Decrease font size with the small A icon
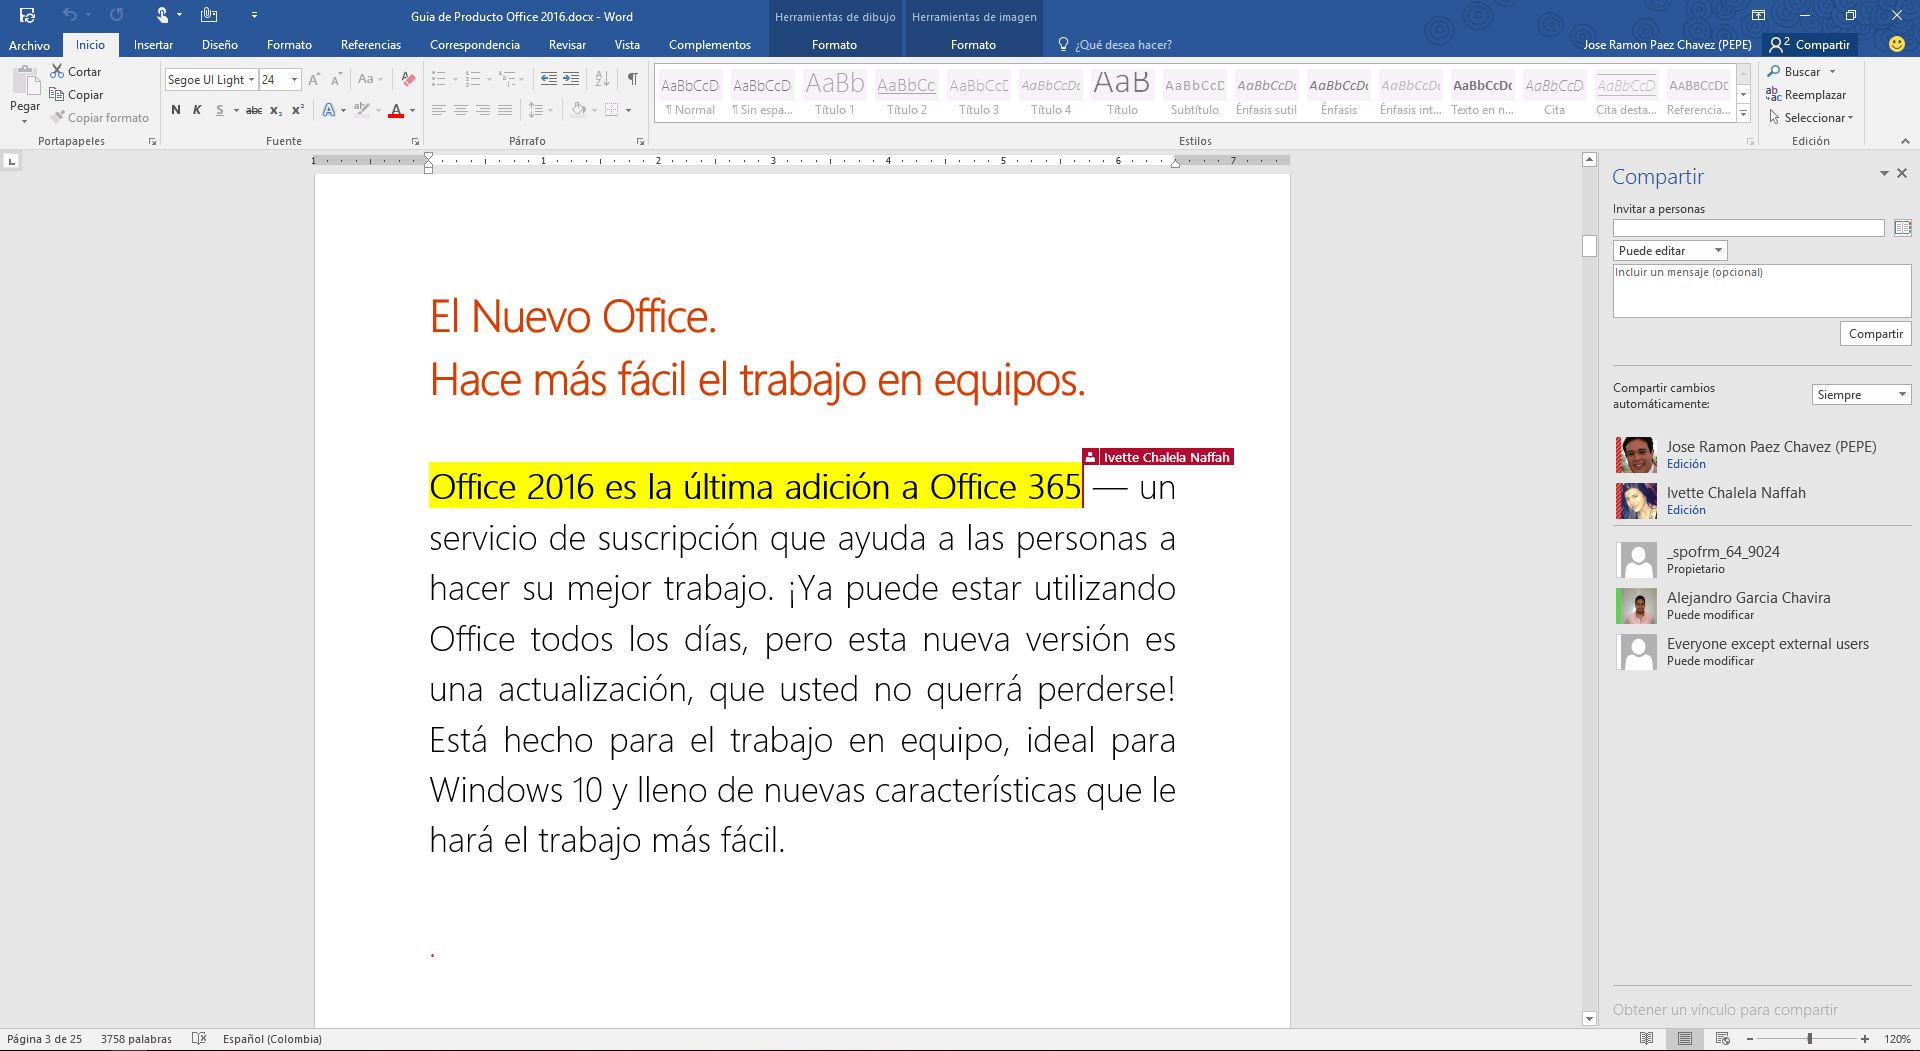The width and height of the screenshot is (1920, 1051). point(336,79)
